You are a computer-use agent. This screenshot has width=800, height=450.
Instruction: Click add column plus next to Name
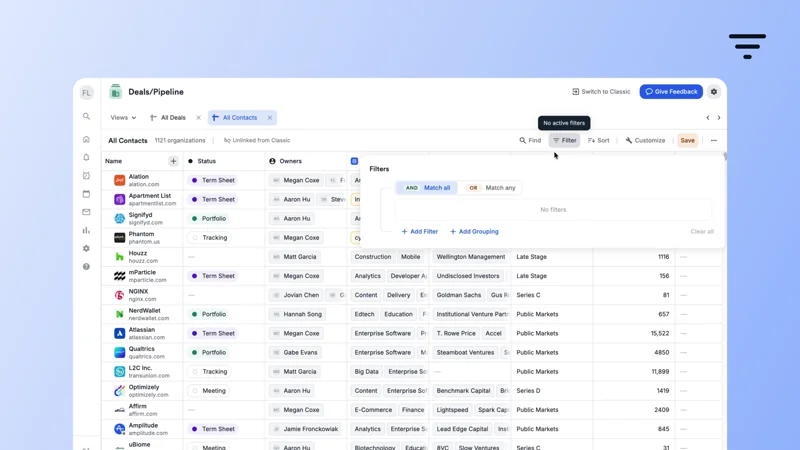click(173, 161)
